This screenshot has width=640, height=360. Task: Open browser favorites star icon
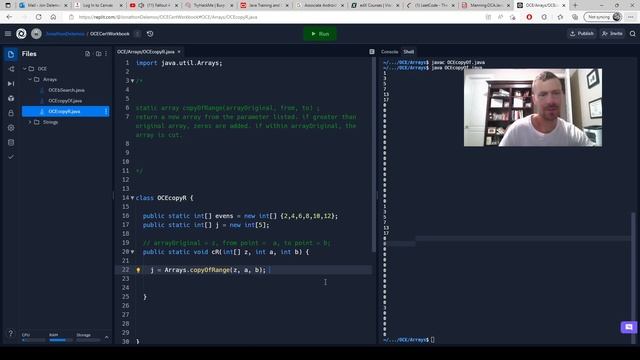click(x=560, y=17)
